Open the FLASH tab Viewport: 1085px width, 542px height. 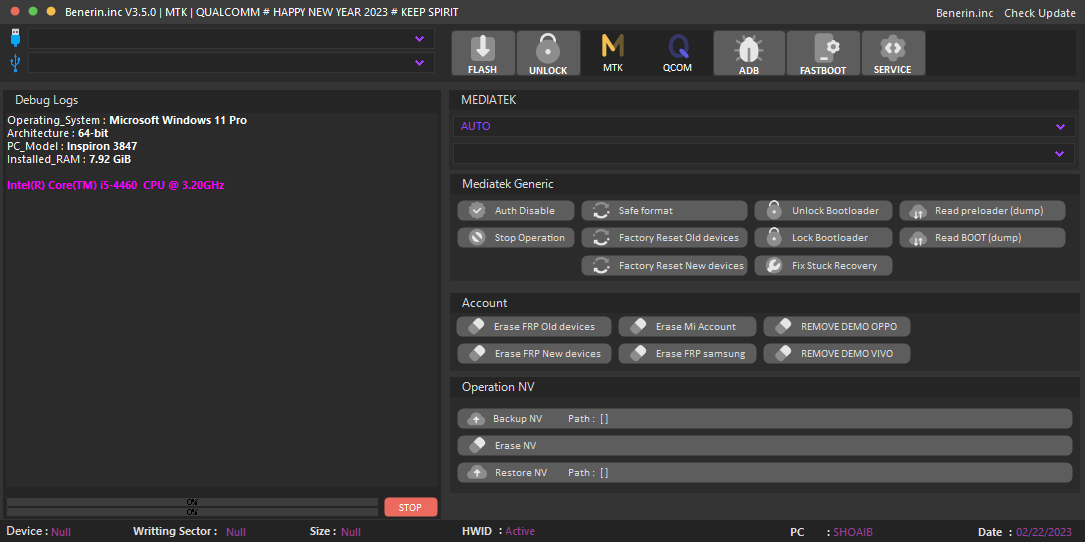click(483, 53)
